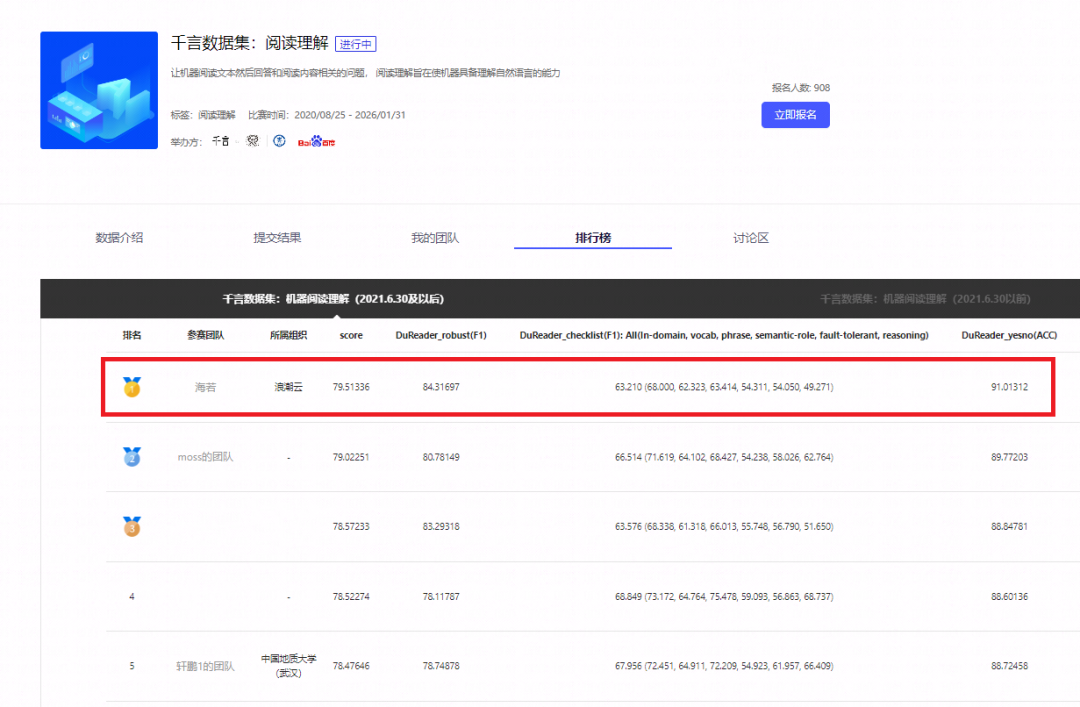The image size is (1080, 707).
Task: Open the 讨论区 tab
Action: point(751,238)
